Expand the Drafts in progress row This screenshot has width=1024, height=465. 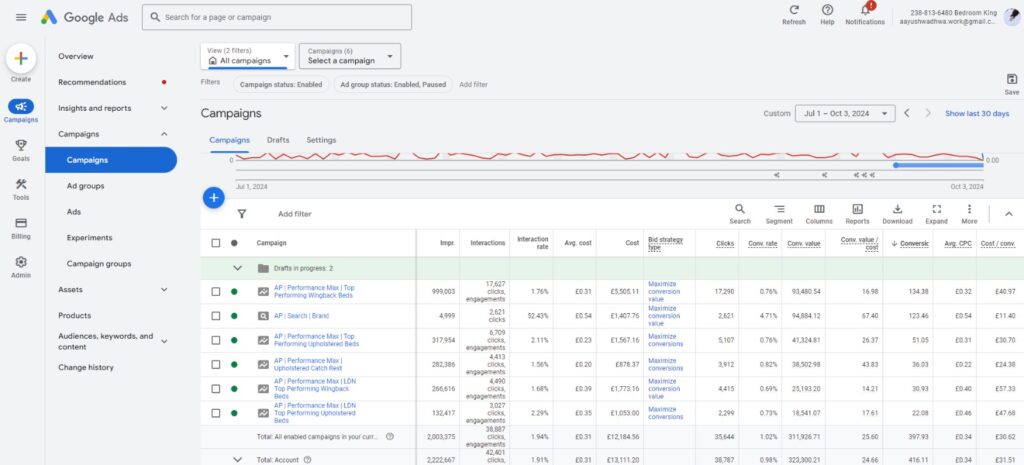[x=238, y=268]
